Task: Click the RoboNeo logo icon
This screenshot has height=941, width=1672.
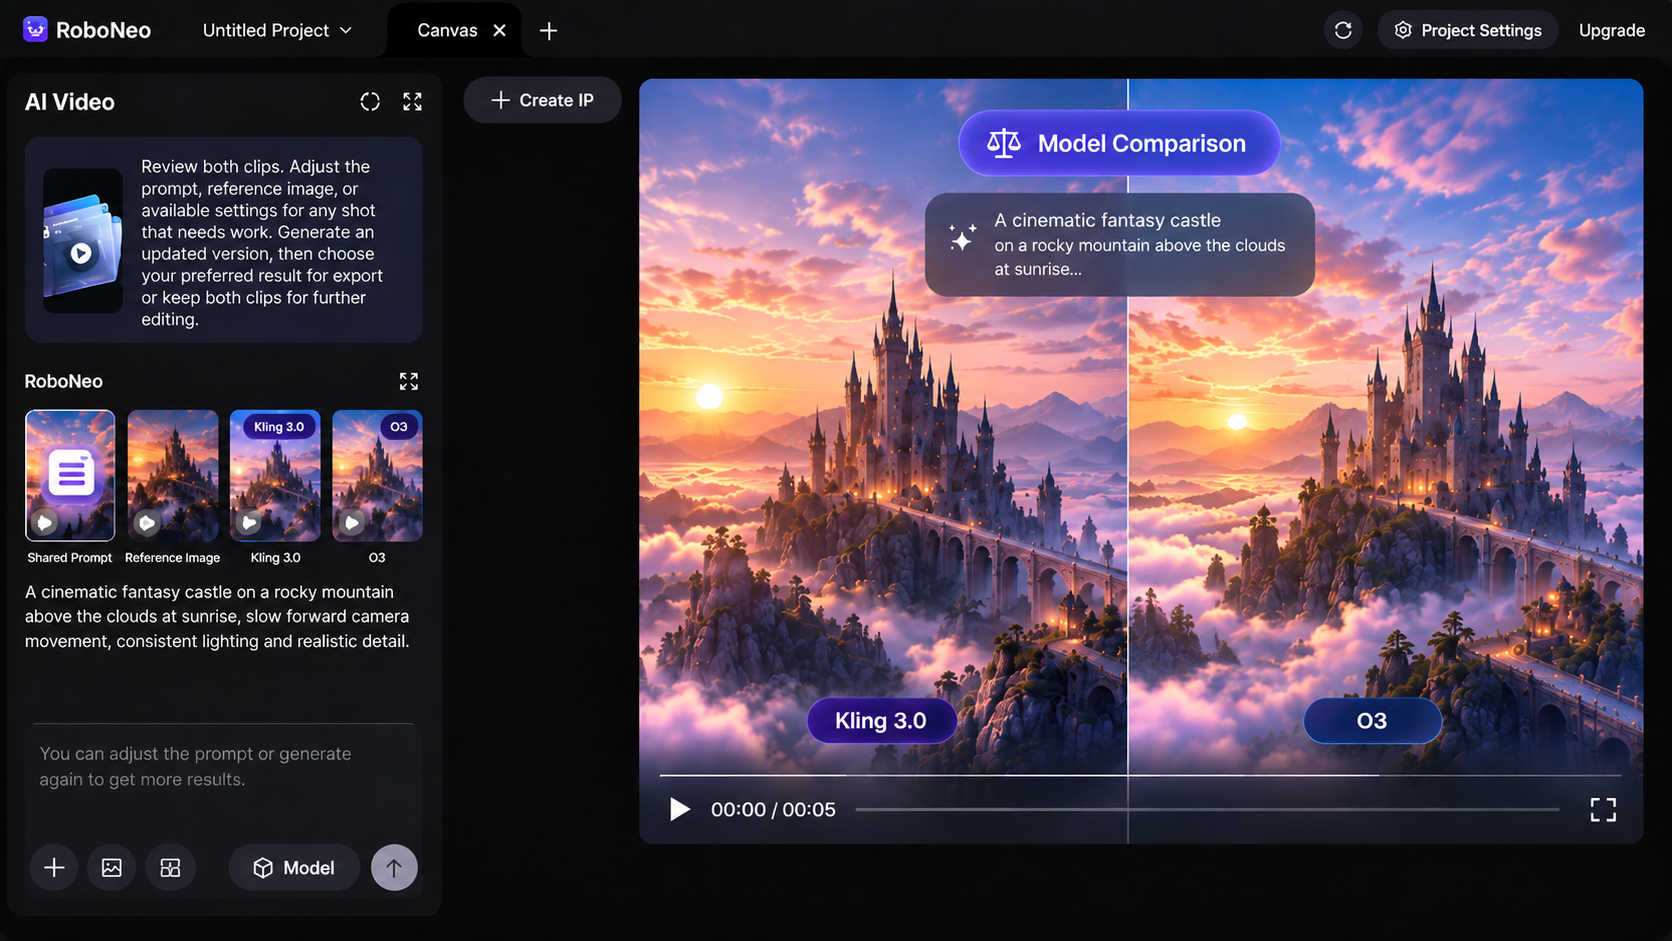Action: (x=35, y=30)
